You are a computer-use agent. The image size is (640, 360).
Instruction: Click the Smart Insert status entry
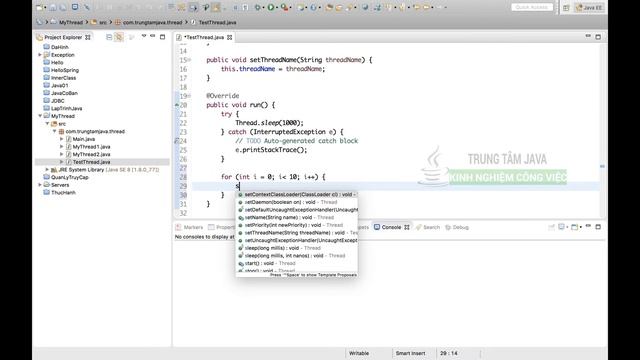[x=411, y=353]
